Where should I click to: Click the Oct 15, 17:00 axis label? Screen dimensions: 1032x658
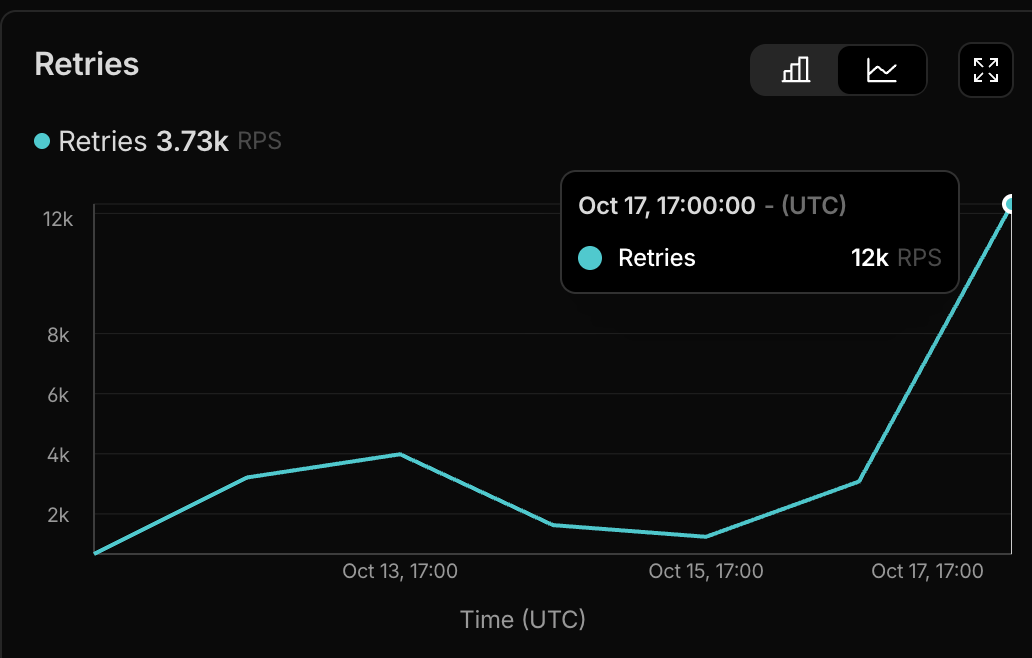coord(706,571)
